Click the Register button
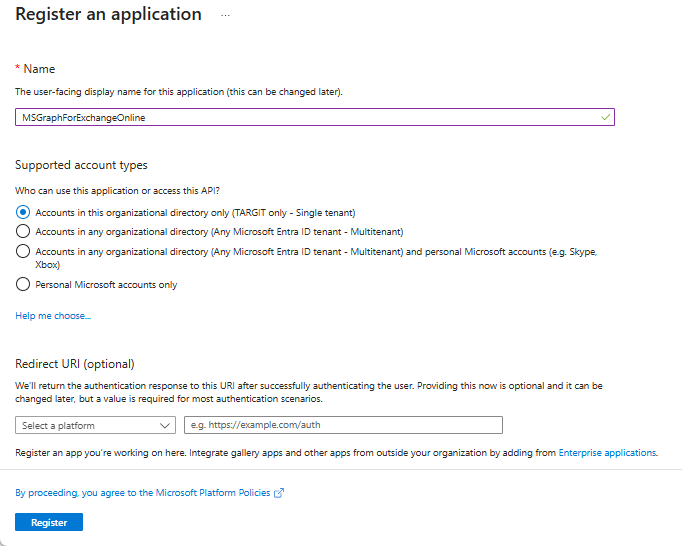The height and width of the screenshot is (546, 682). pyautogui.click(x=49, y=522)
